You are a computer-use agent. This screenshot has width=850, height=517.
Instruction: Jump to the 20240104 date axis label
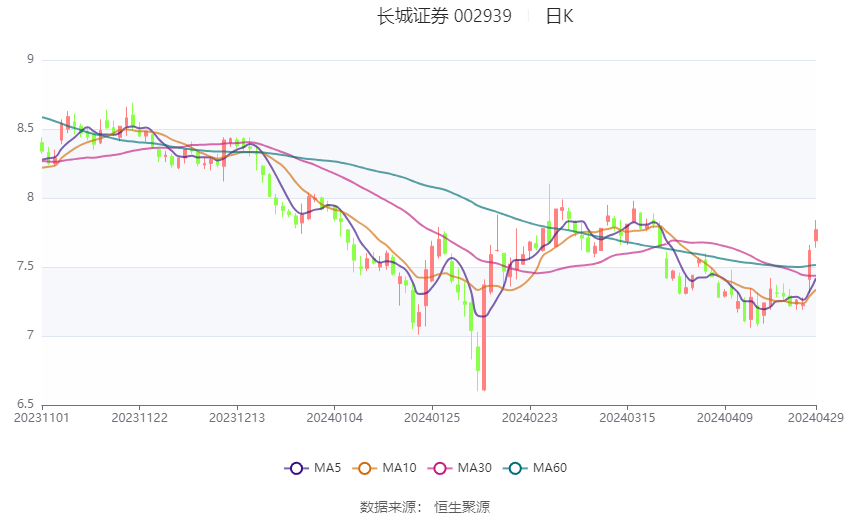(x=334, y=417)
